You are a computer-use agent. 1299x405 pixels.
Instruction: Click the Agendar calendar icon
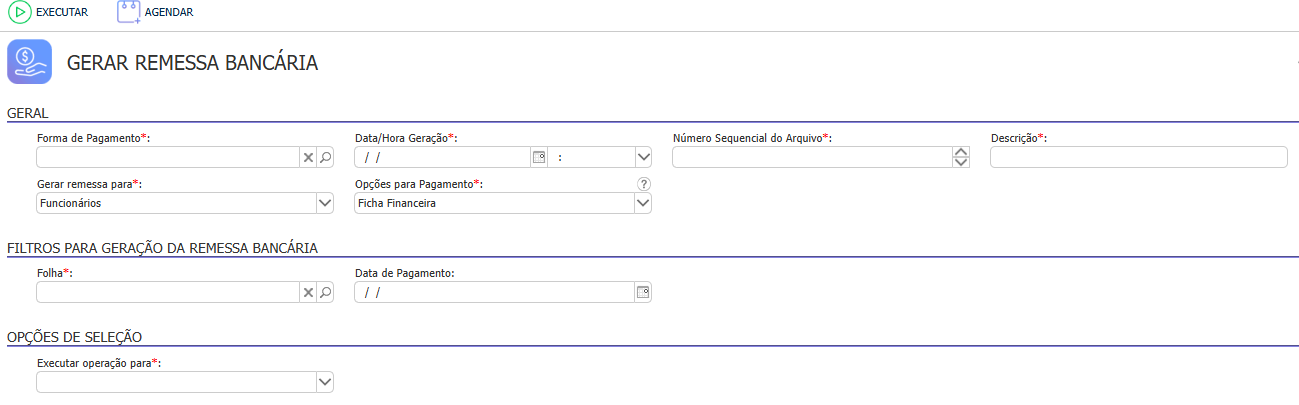click(x=128, y=12)
